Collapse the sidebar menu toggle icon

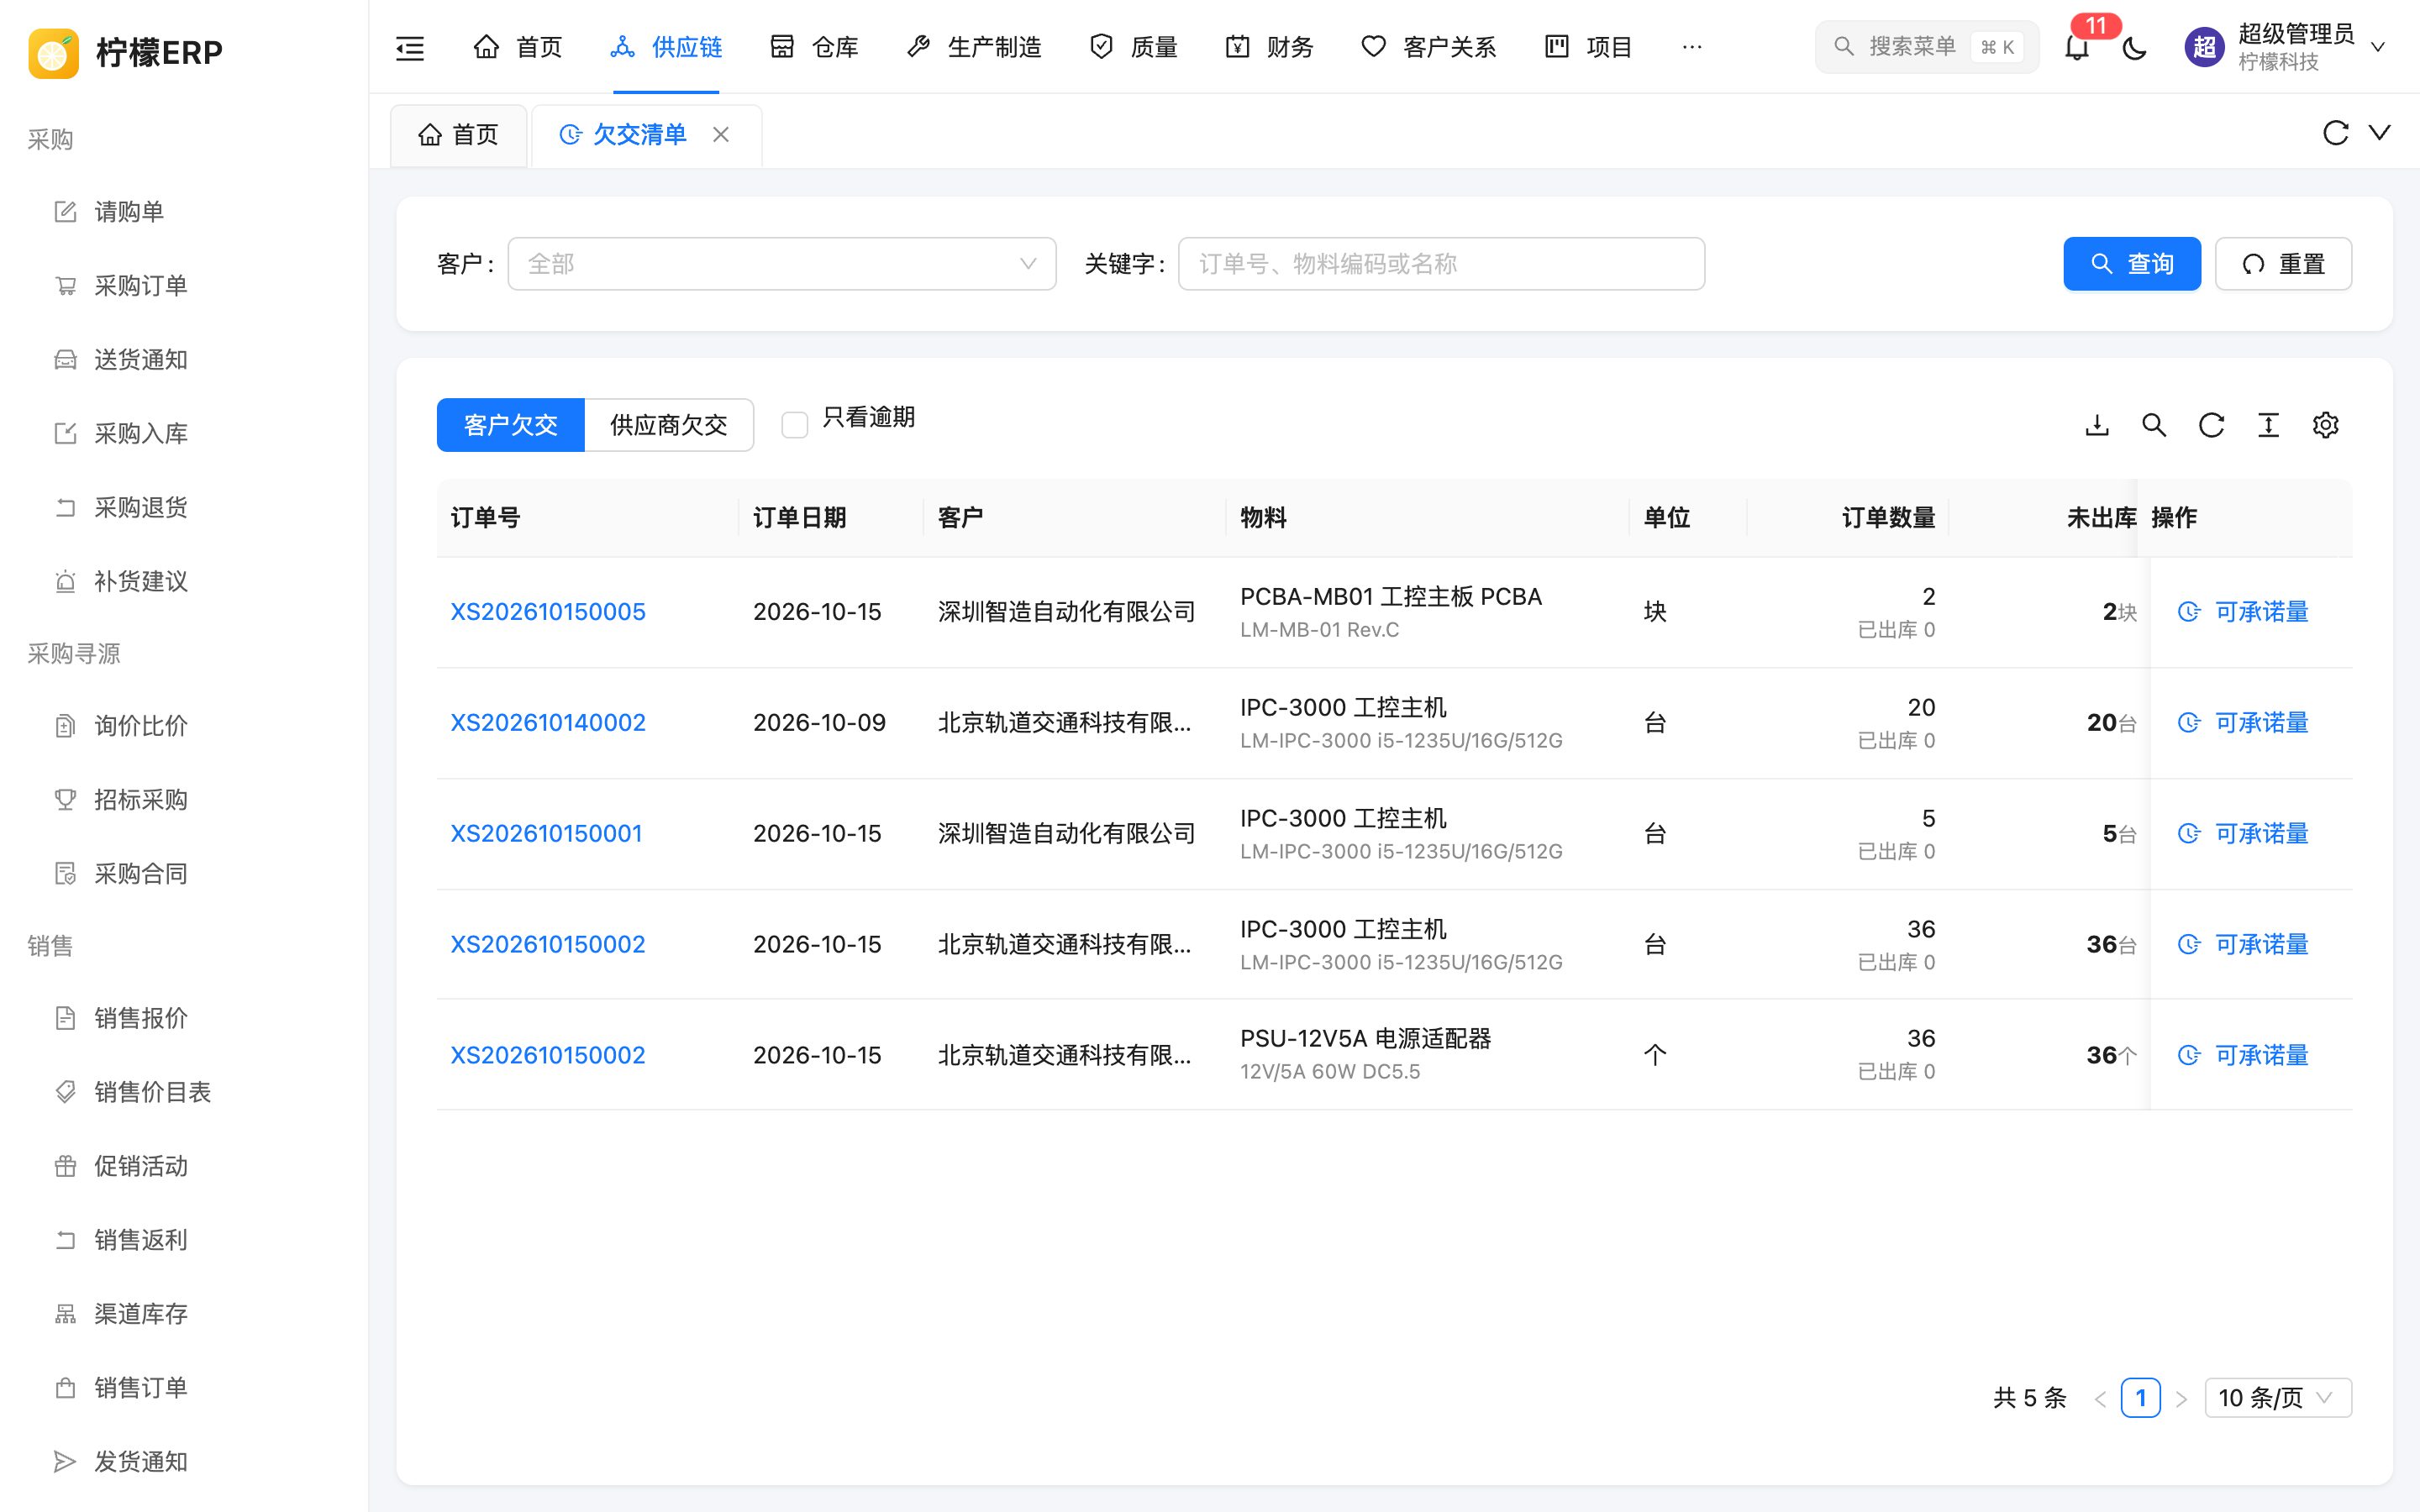click(410, 47)
